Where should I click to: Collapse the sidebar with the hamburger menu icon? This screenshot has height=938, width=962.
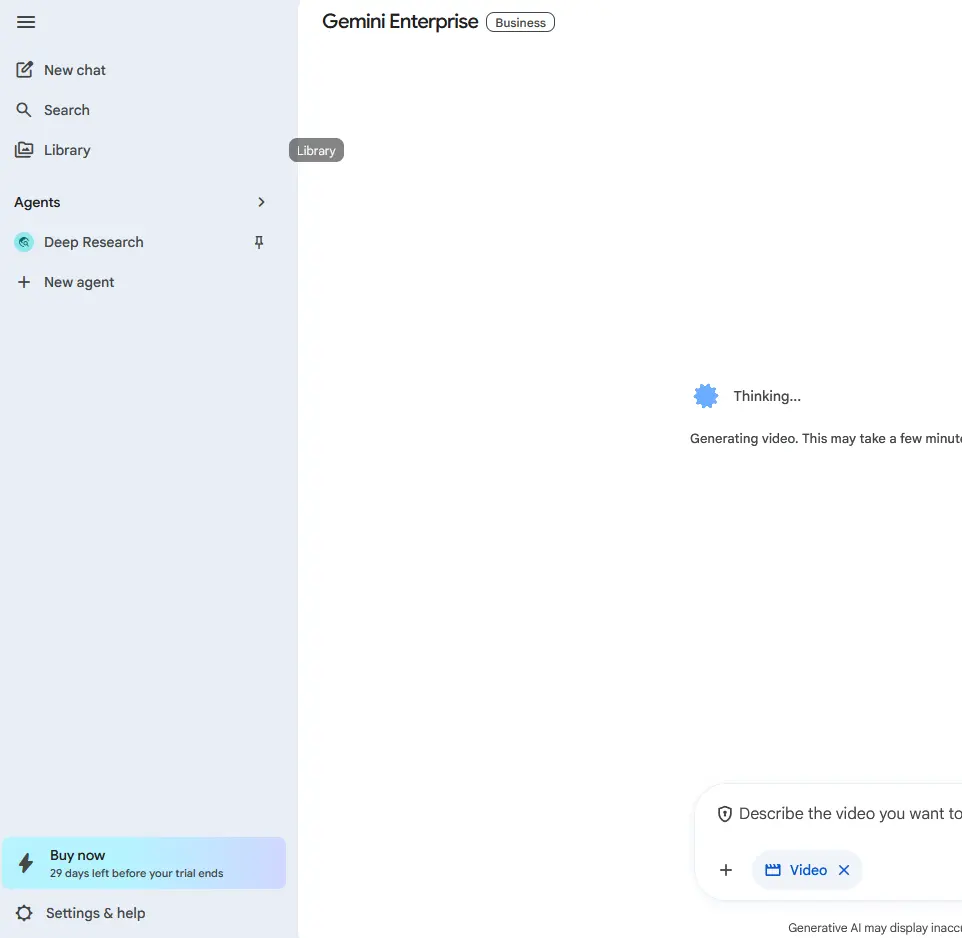[x=26, y=22]
